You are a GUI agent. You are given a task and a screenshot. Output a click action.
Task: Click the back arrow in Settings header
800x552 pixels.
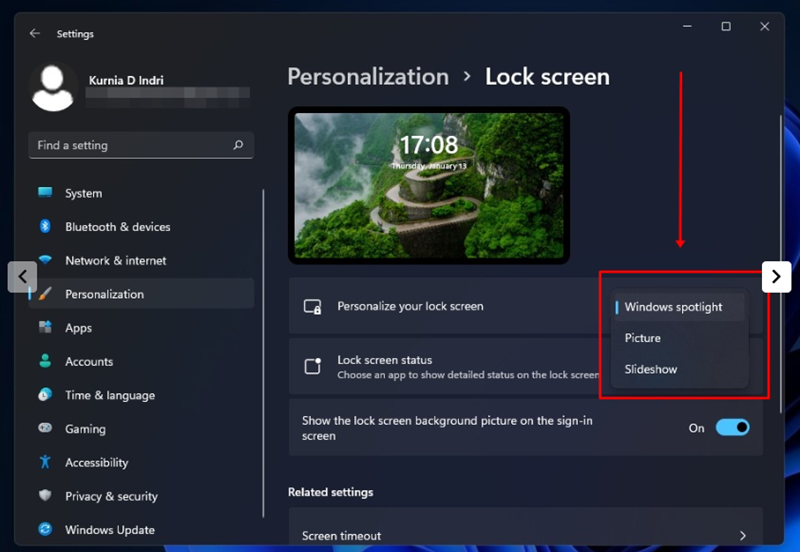click(x=35, y=33)
